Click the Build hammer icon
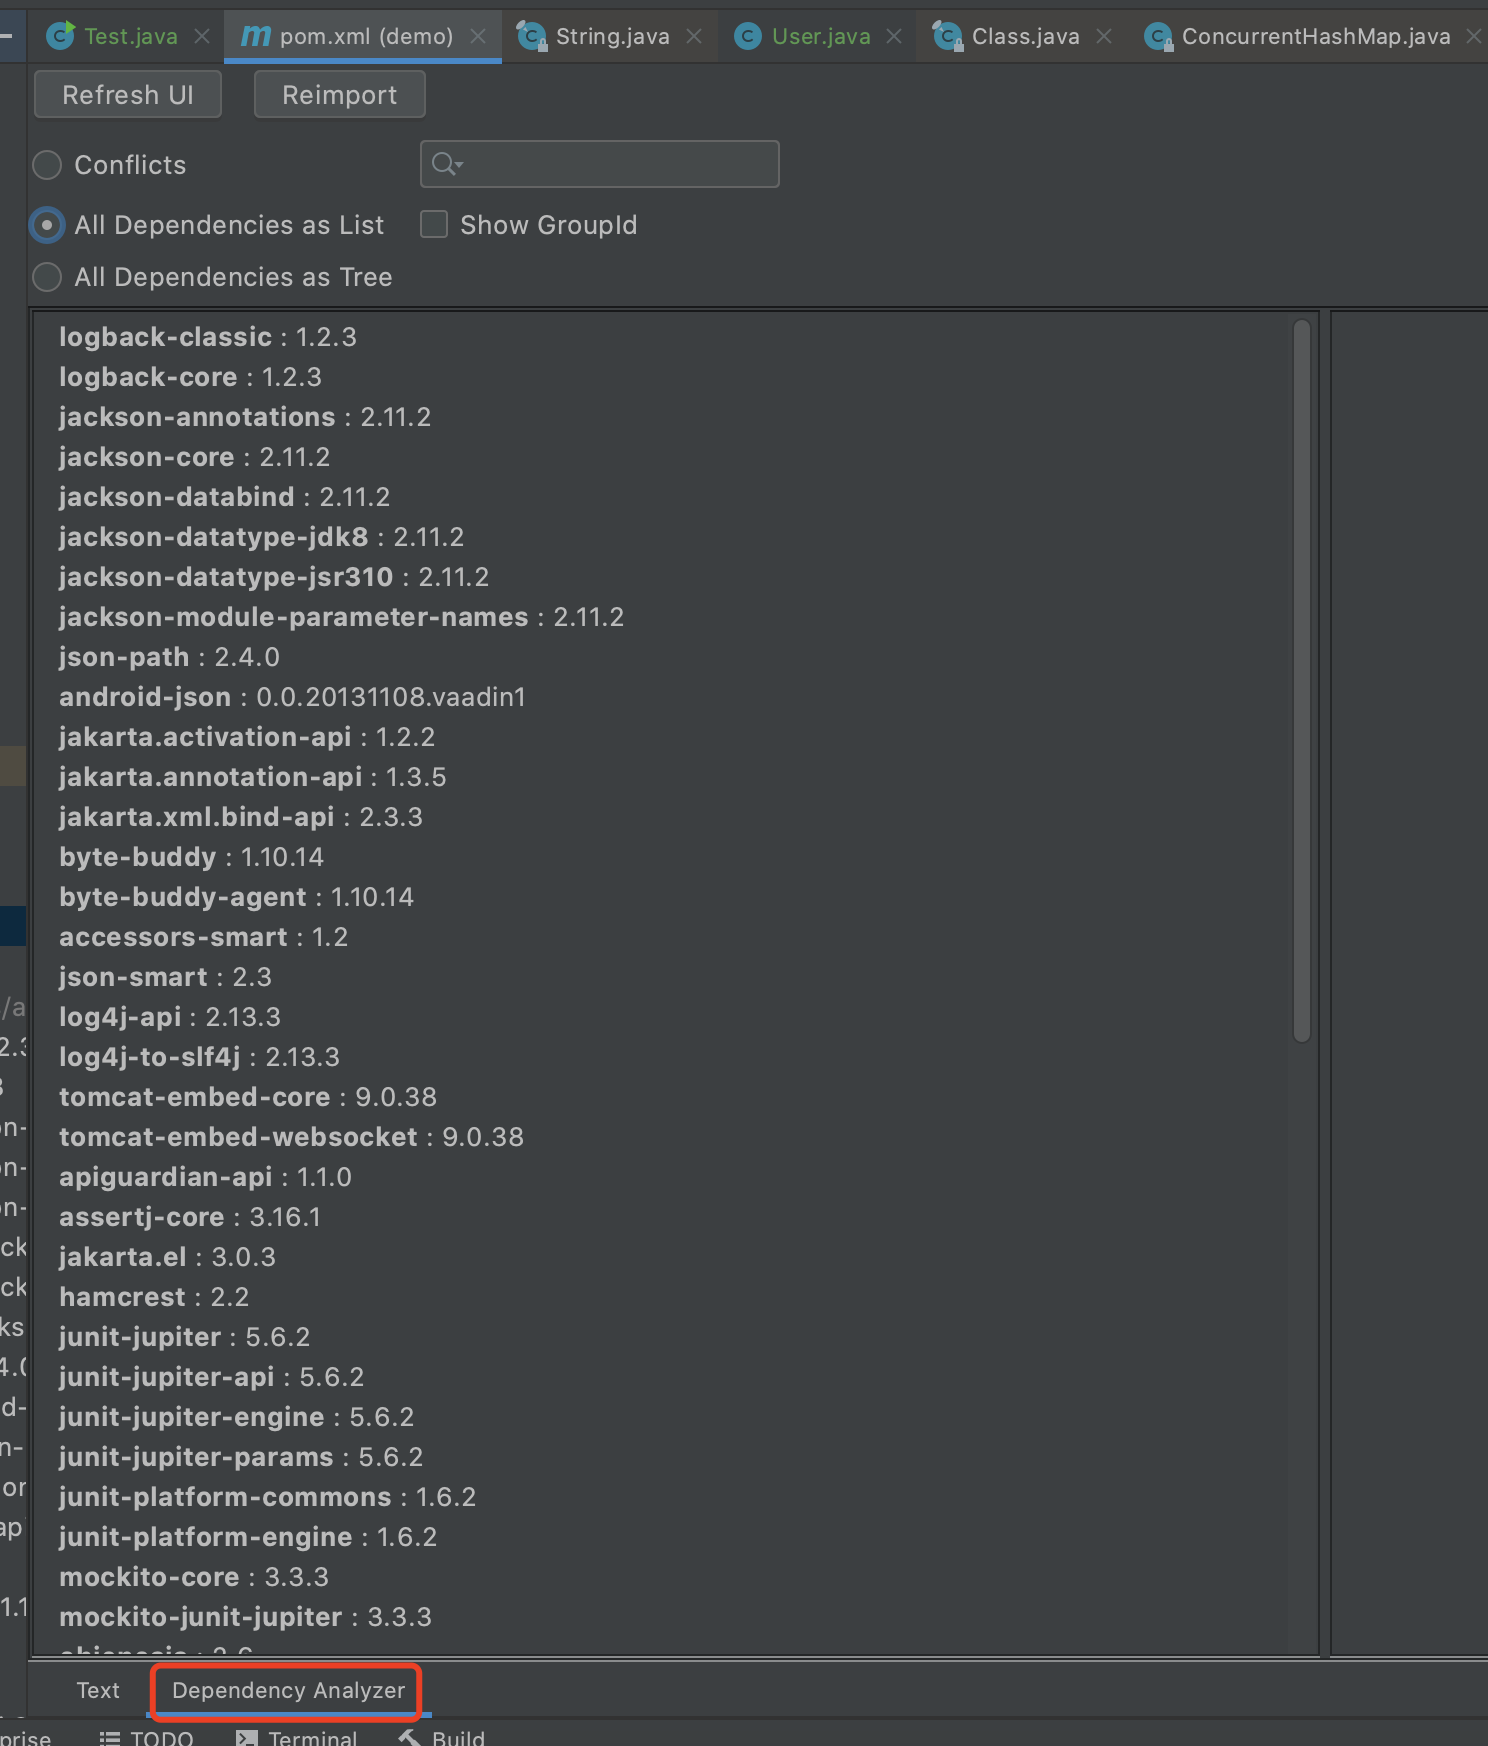Screen dimensions: 1488x1746 [x=410, y=1738]
